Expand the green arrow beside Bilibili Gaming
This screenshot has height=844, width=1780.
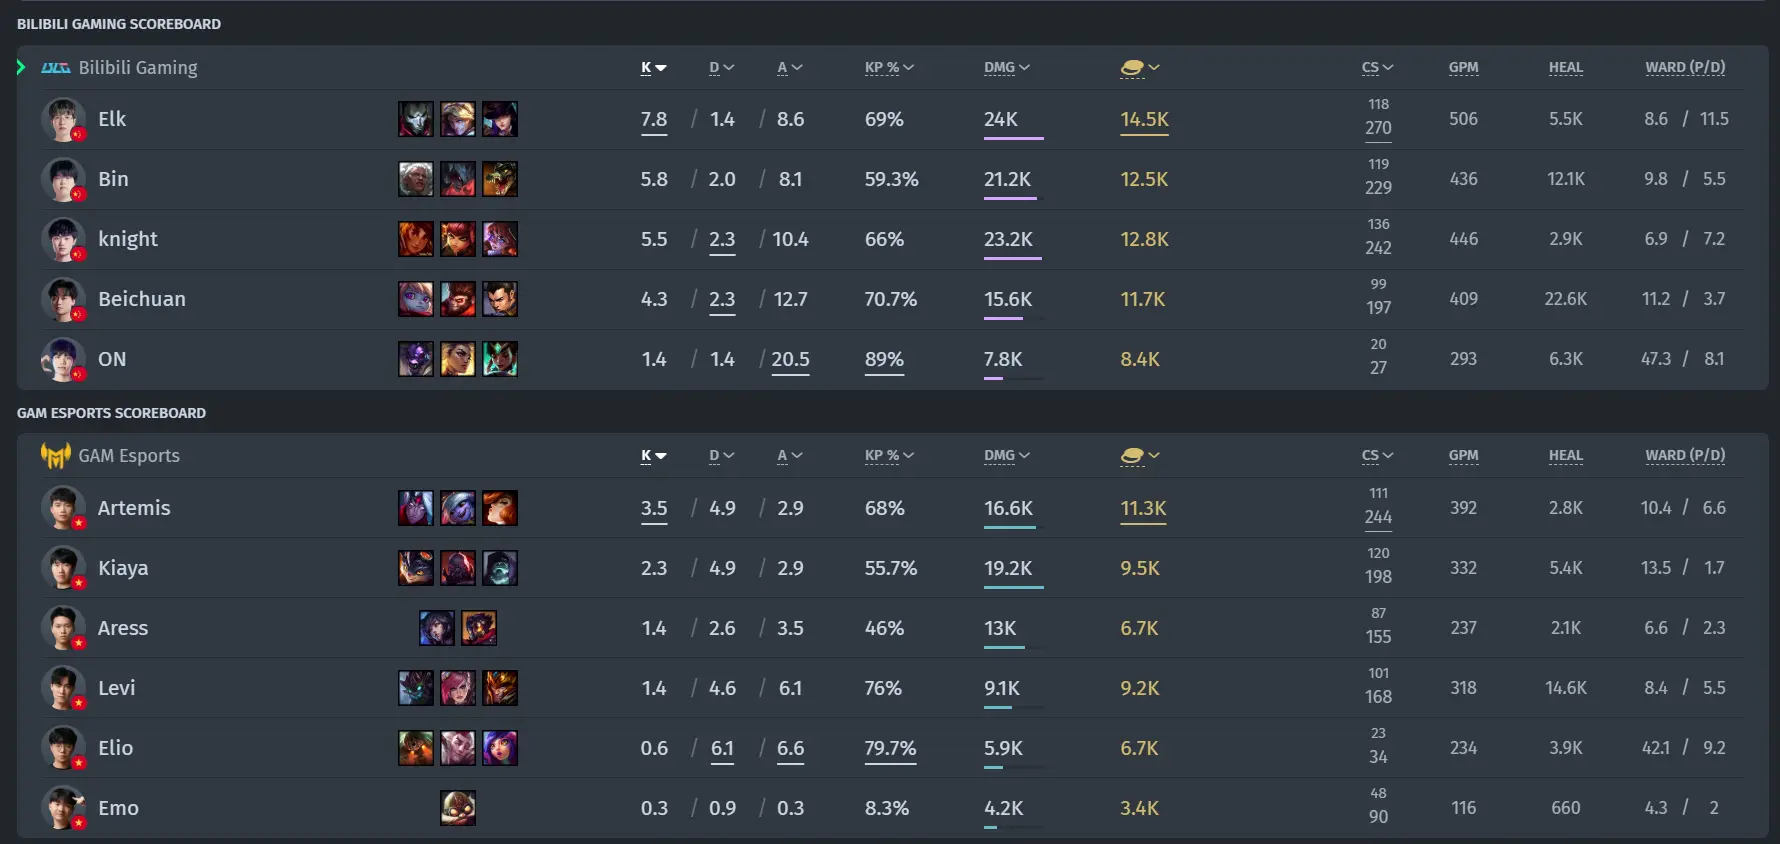(x=21, y=67)
